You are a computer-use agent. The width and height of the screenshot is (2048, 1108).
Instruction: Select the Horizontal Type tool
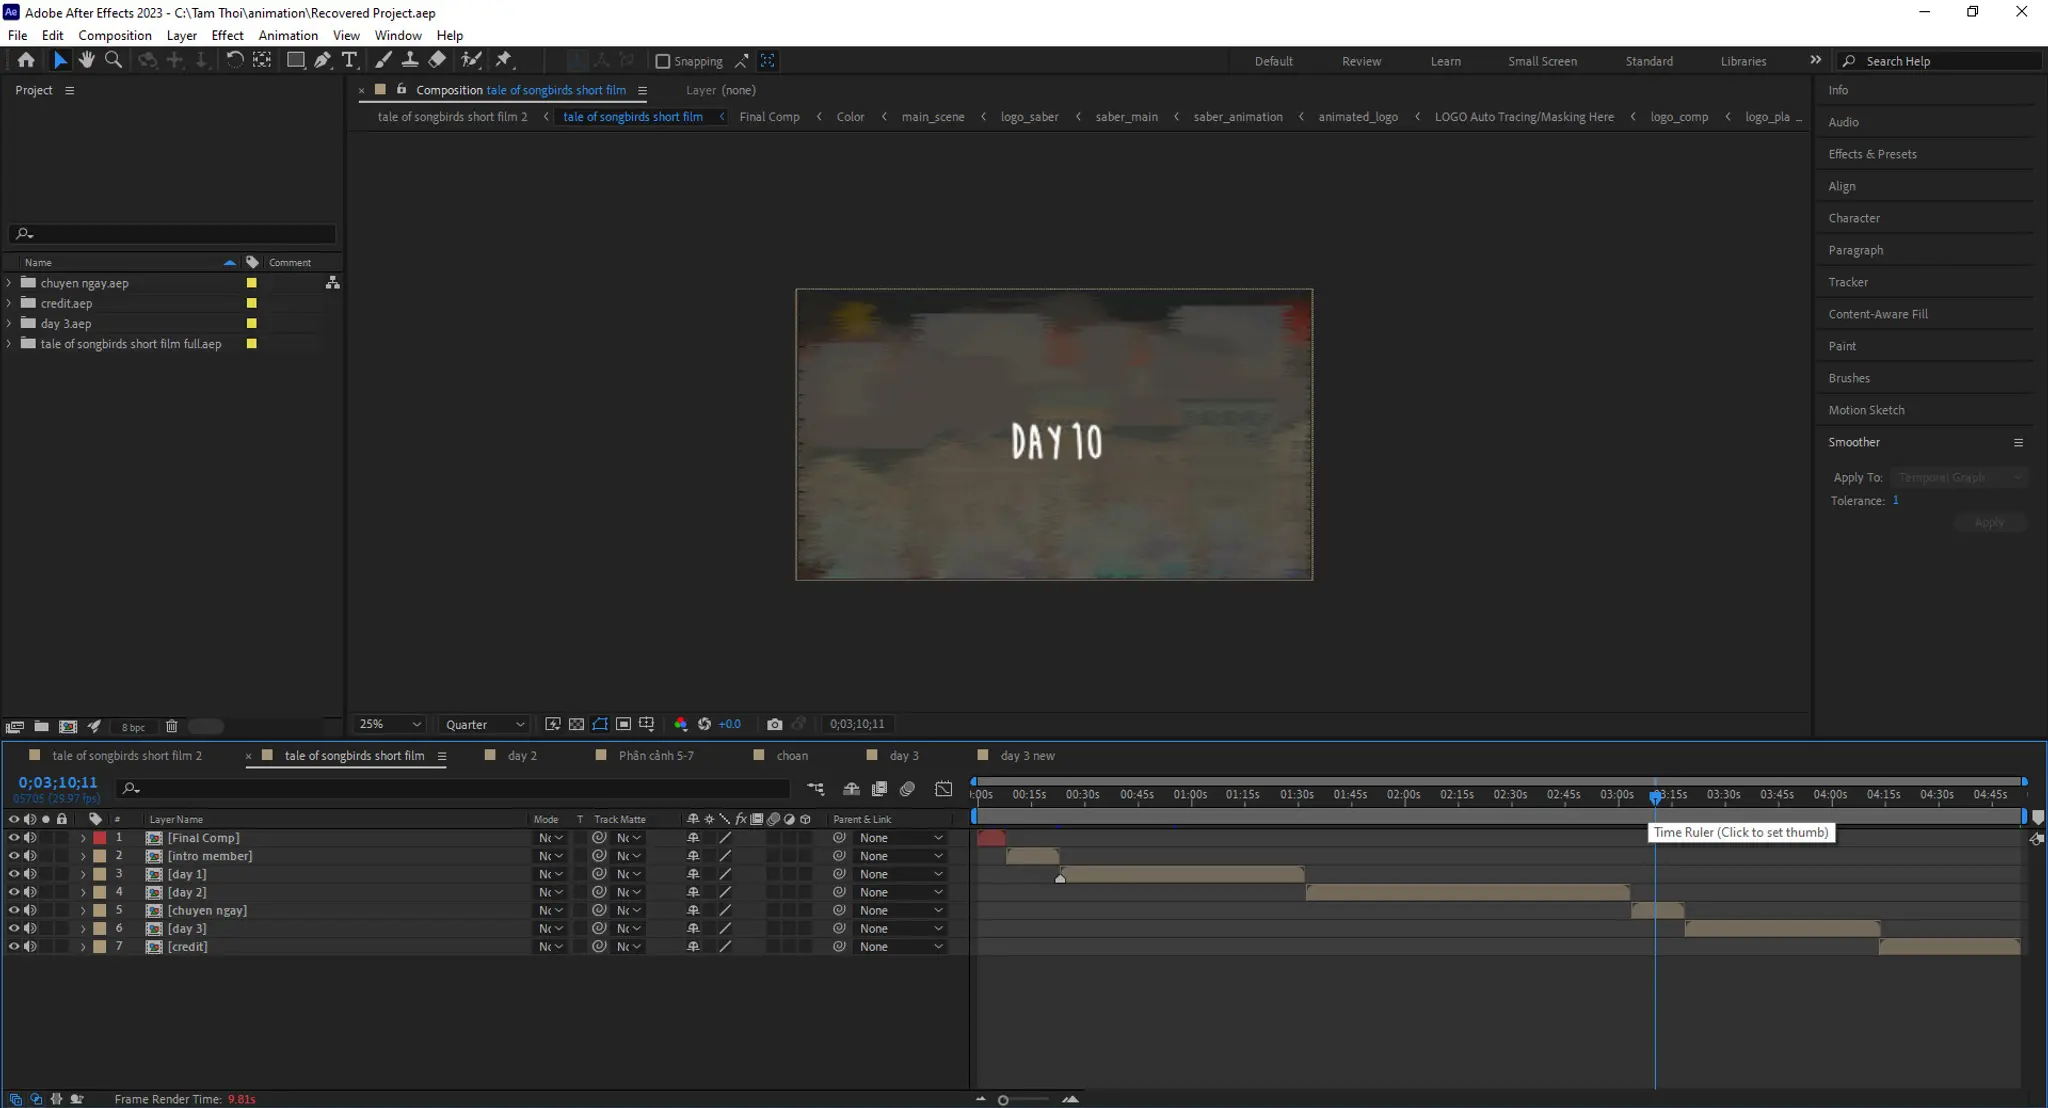[x=349, y=60]
